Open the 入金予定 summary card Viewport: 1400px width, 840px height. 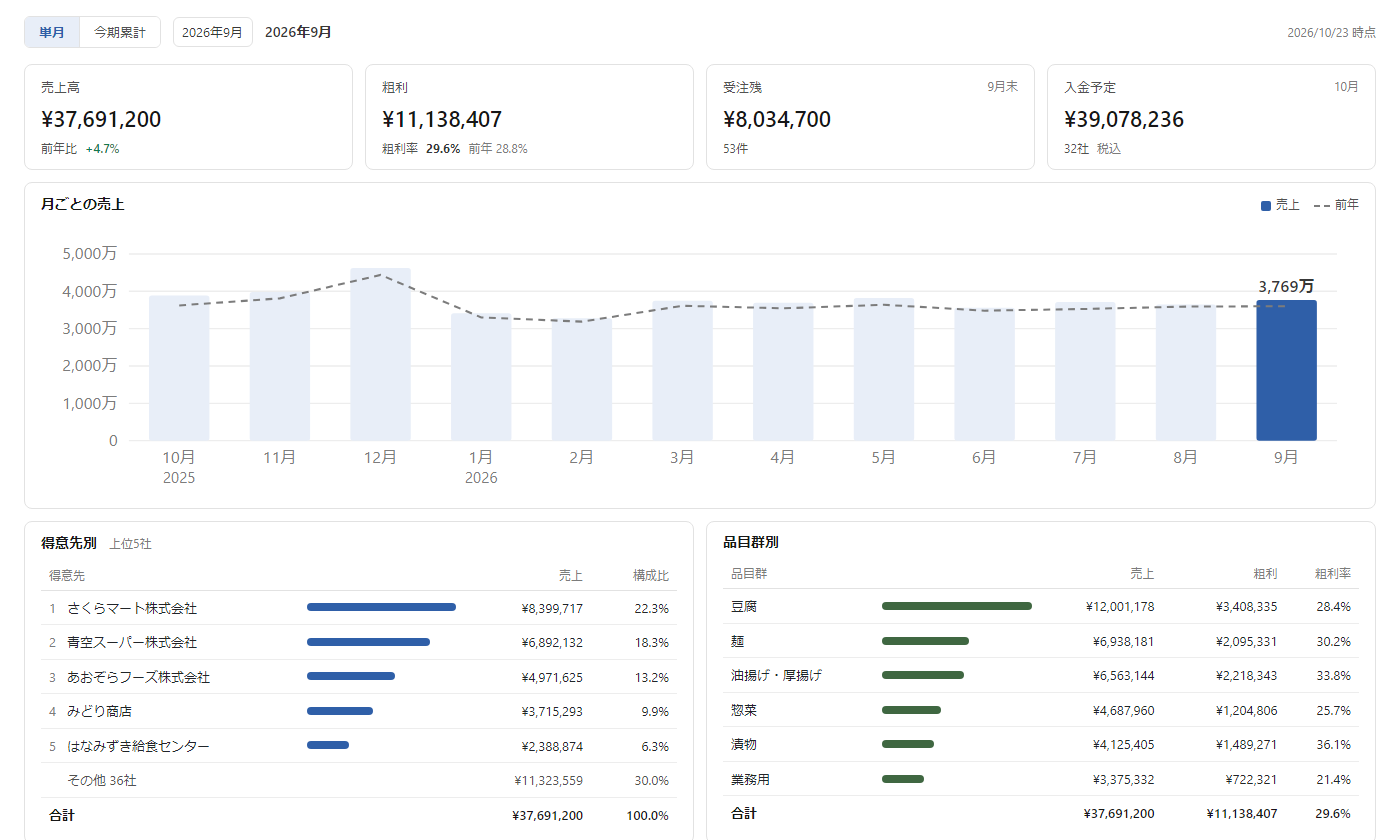[x=1211, y=117]
